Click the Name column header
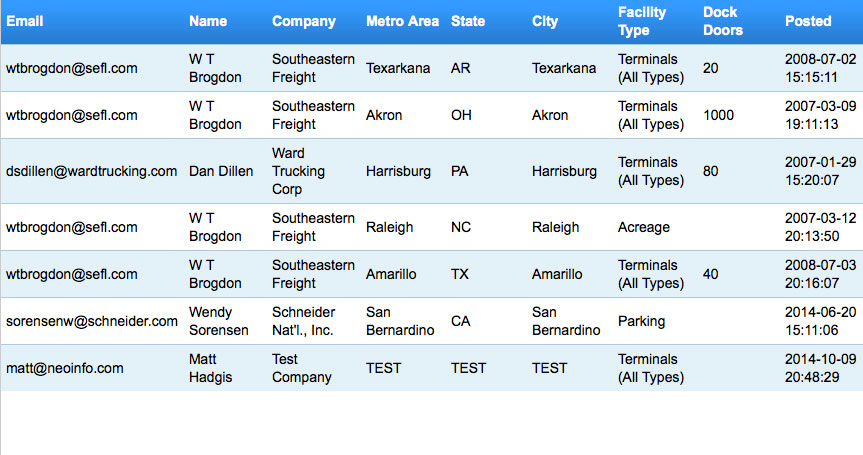The width and height of the screenshot is (863, 455). (208, 21)
